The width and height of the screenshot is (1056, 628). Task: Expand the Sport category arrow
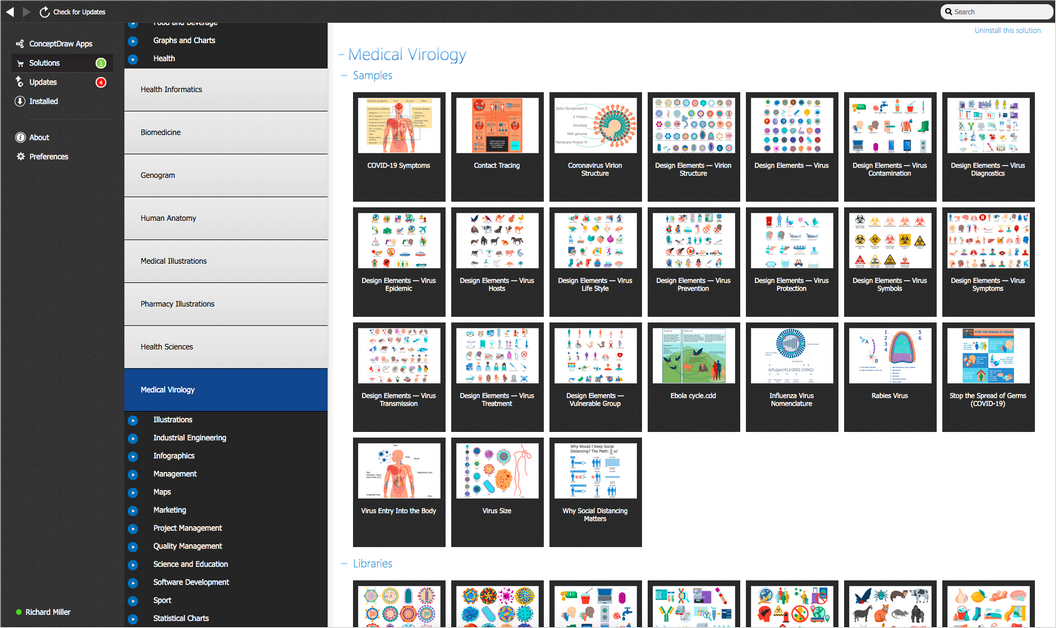[x=133, y=601]
